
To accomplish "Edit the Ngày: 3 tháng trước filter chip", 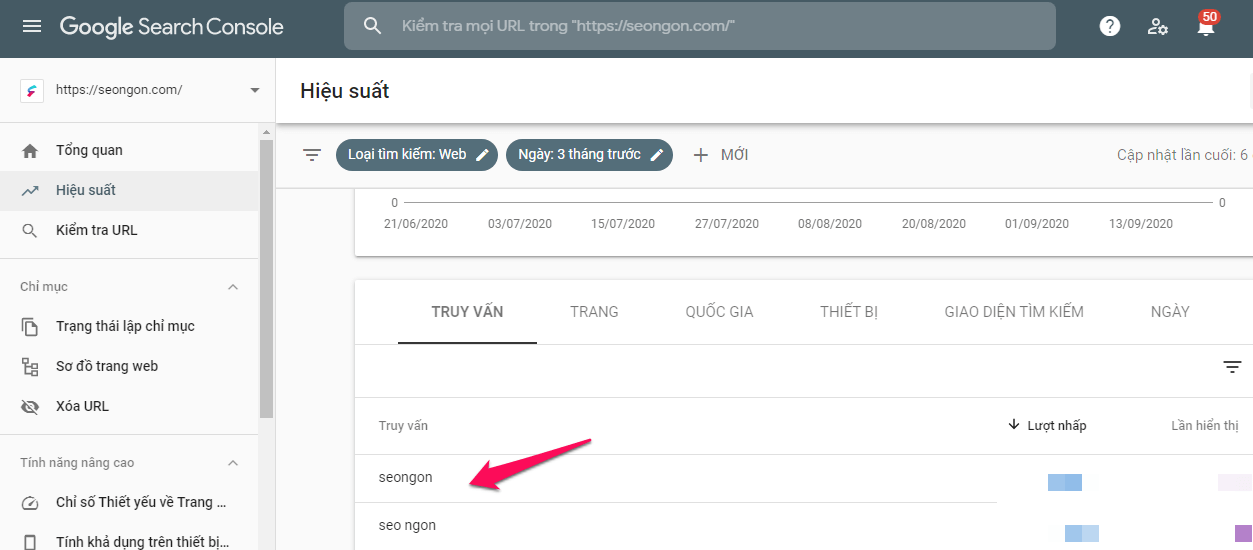I will [x=589, y=155].
